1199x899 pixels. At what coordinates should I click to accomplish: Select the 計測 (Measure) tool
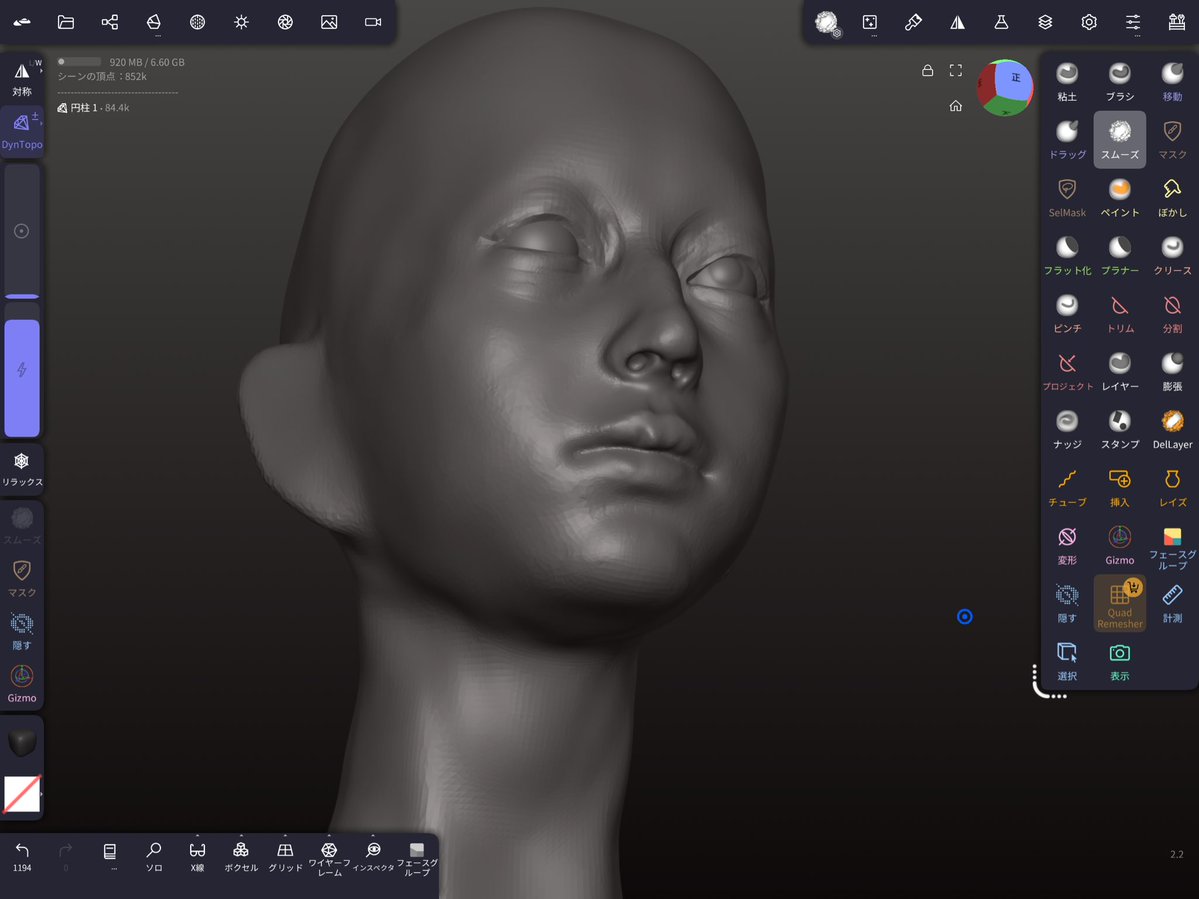coord(1172,604)
